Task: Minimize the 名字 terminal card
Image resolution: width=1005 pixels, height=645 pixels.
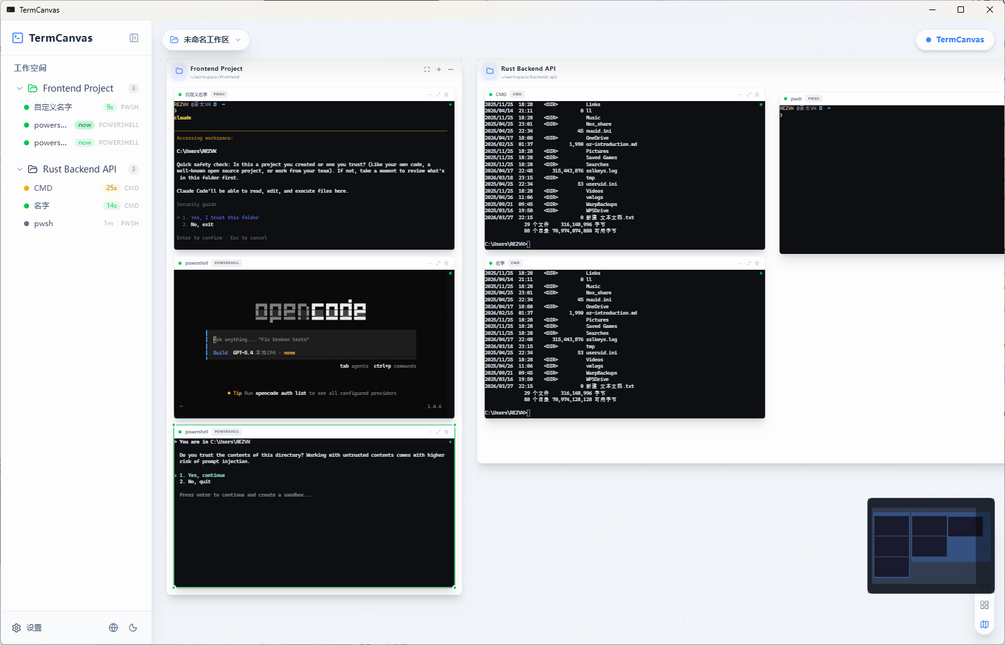Action: pyautogui.click(x=740, y=263)
